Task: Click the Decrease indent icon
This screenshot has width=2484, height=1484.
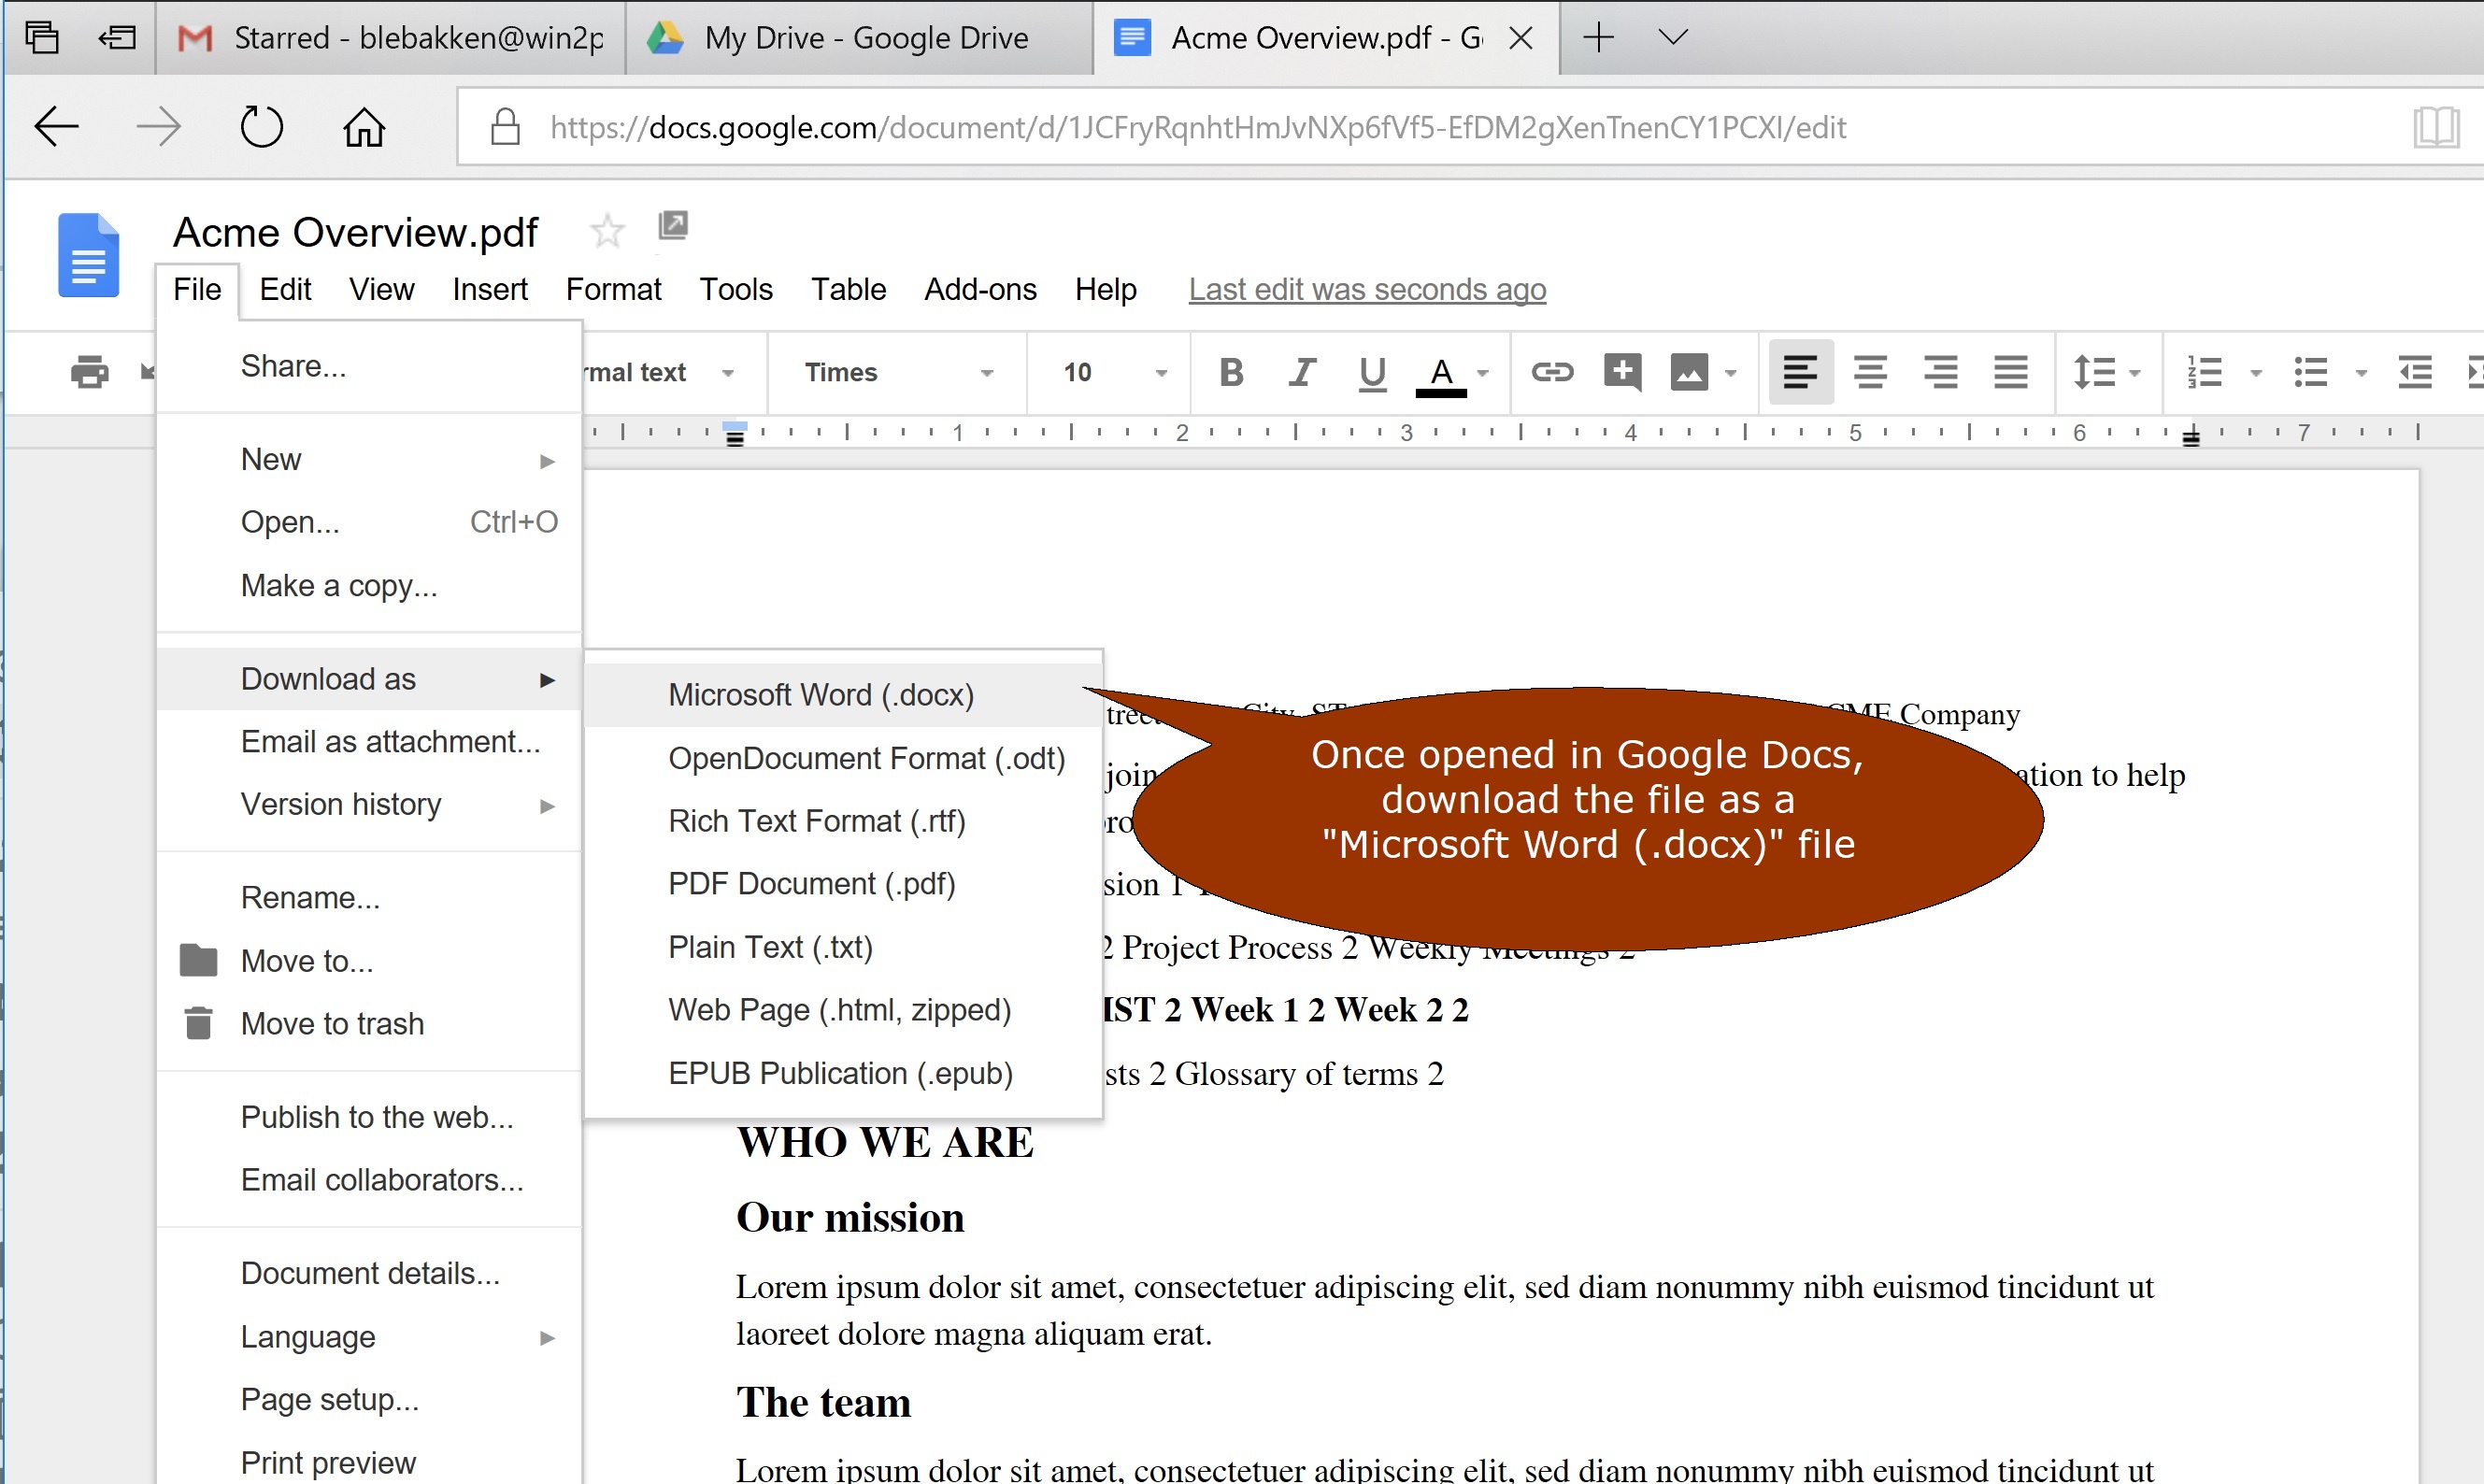Action: tap(2415, 372)
